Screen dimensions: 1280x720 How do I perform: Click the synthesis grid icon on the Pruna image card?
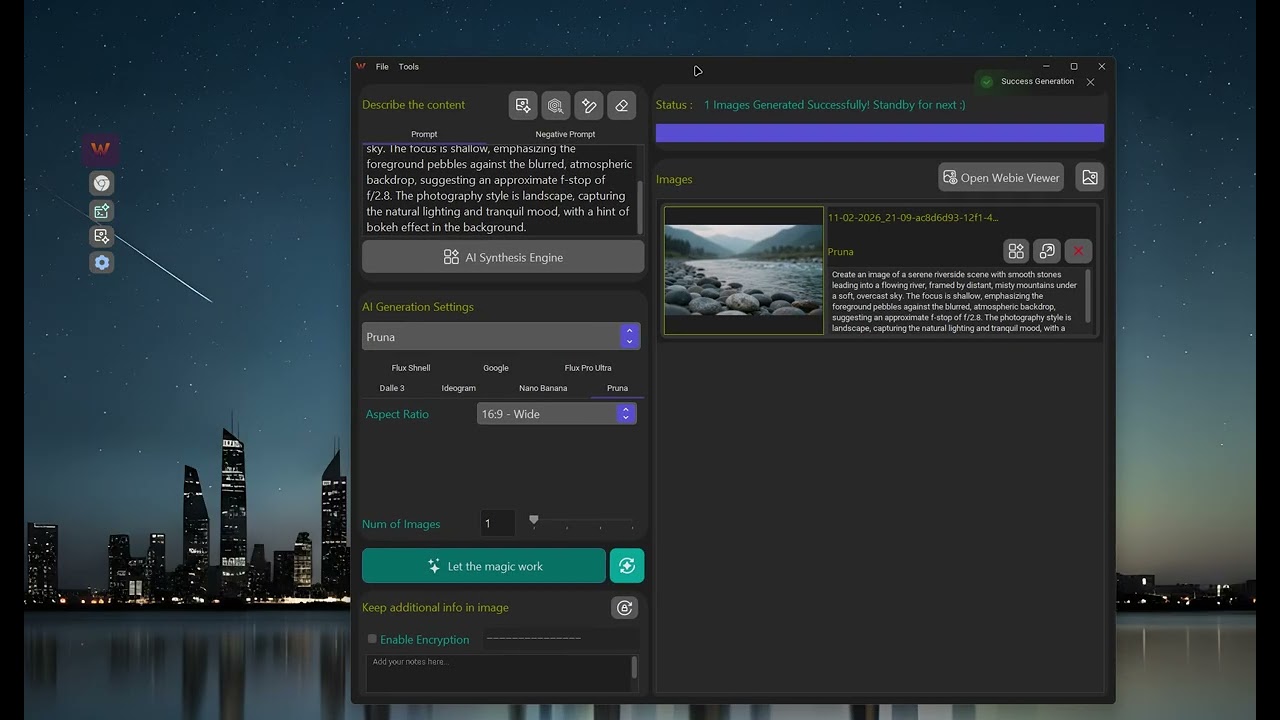1016,251
